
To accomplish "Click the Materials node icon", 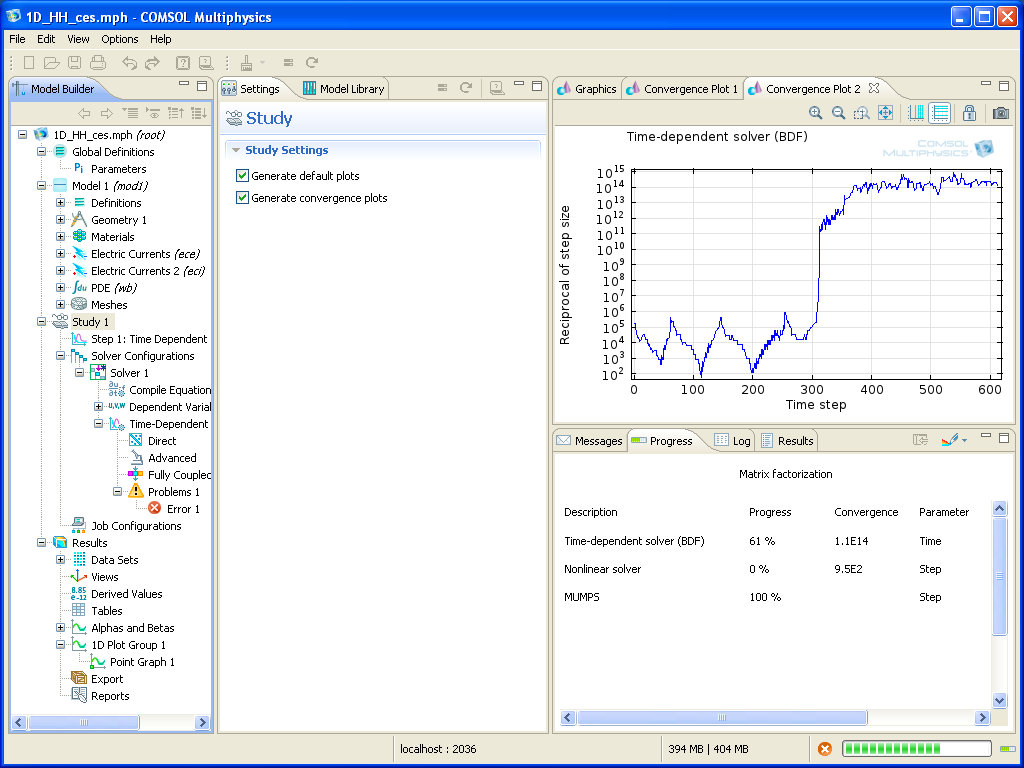I will point(79,236).
